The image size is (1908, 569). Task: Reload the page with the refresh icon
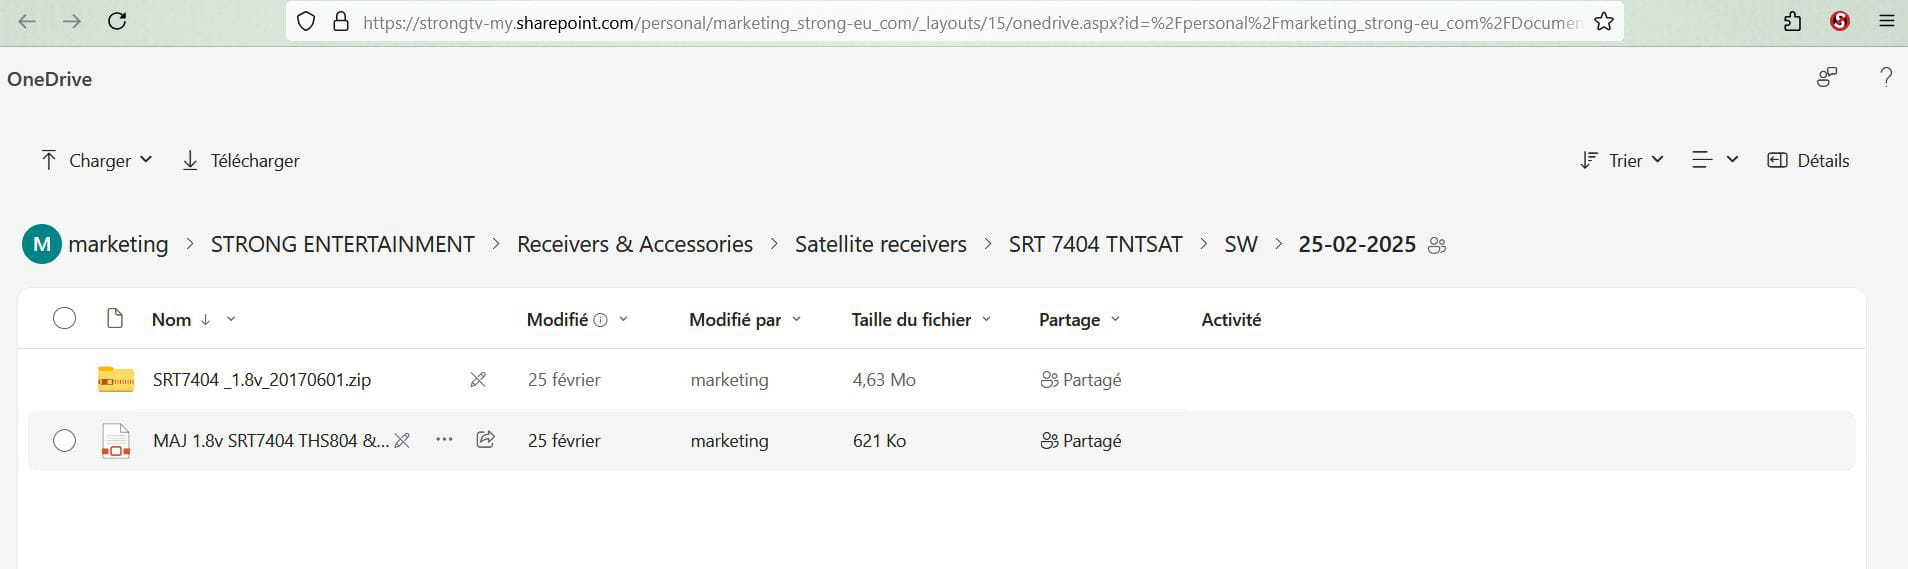(117, 21)
